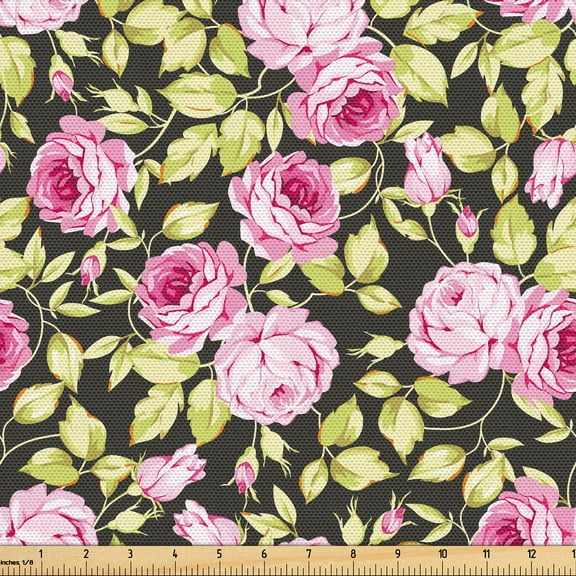Click the number 6 on the ruler
576x576 pixels.
click(264, 554)
